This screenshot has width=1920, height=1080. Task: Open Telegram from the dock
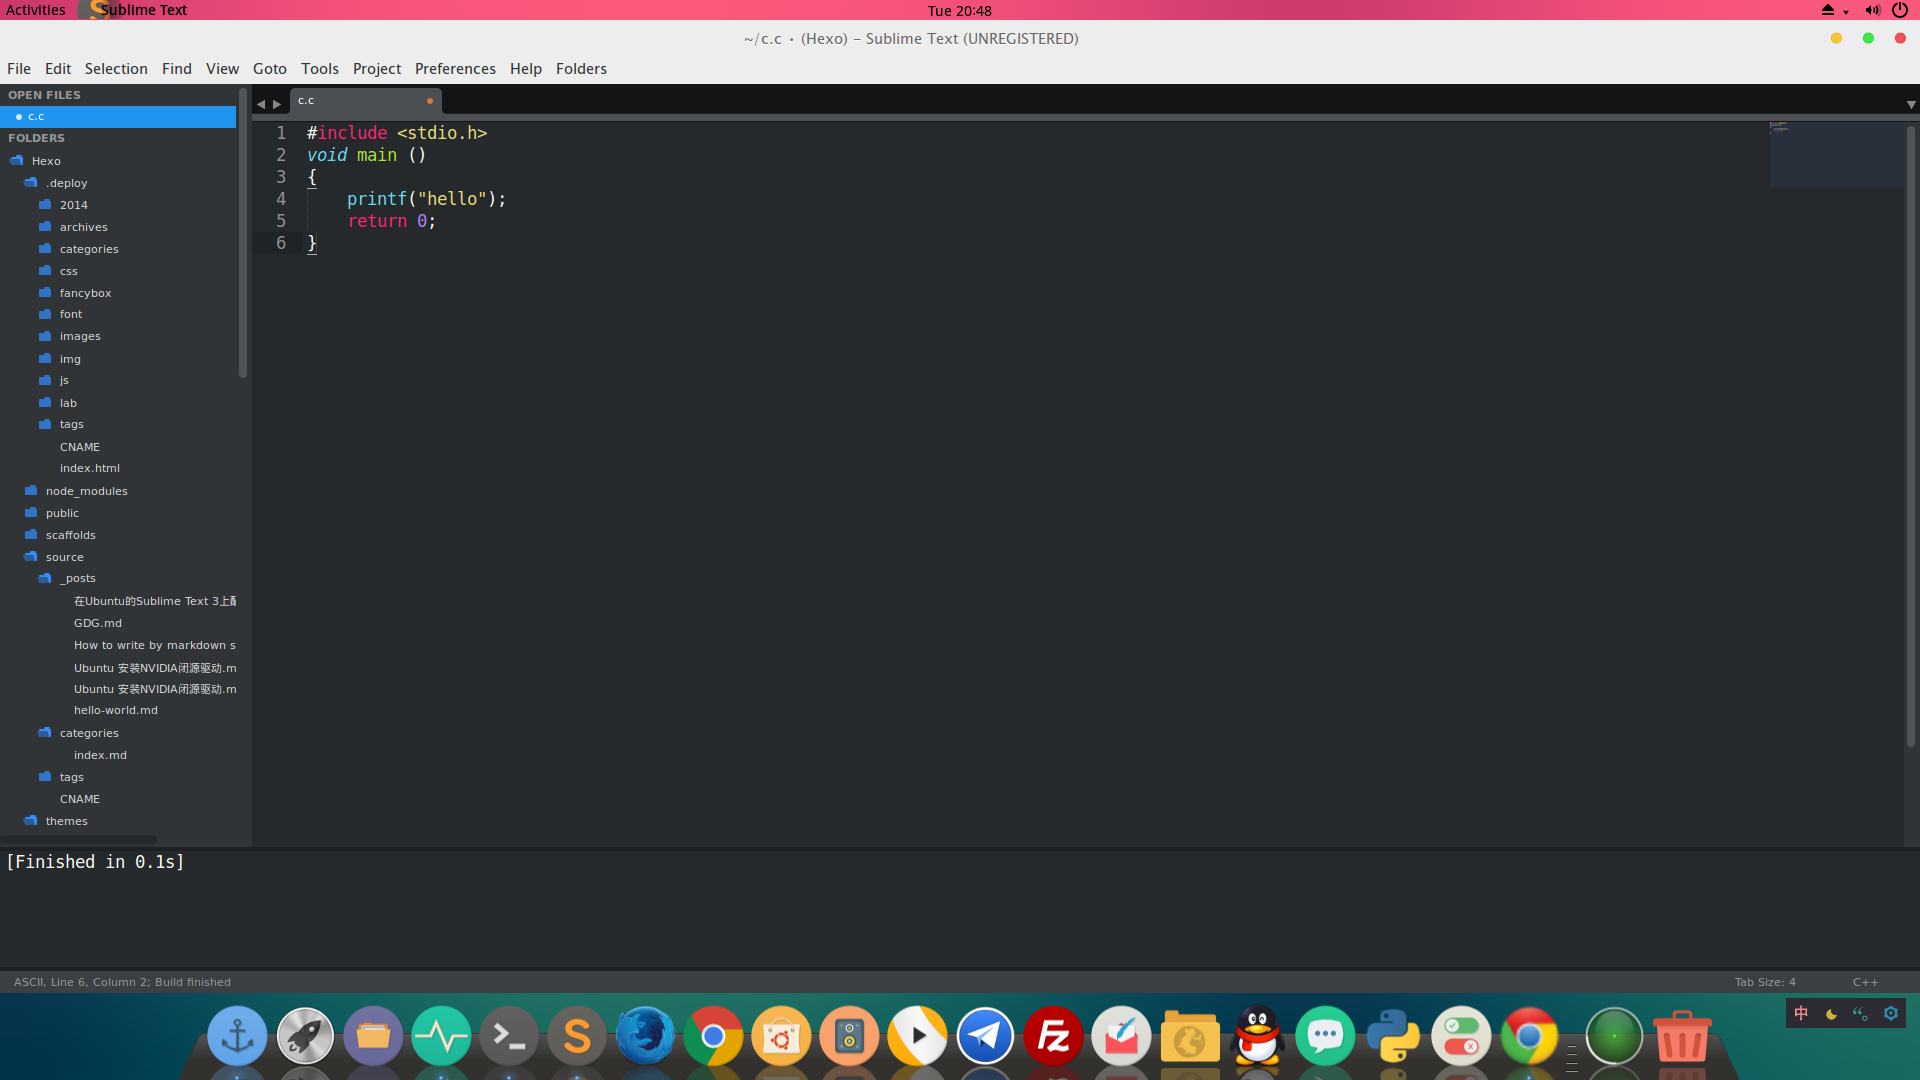(x=985, y=1036)
